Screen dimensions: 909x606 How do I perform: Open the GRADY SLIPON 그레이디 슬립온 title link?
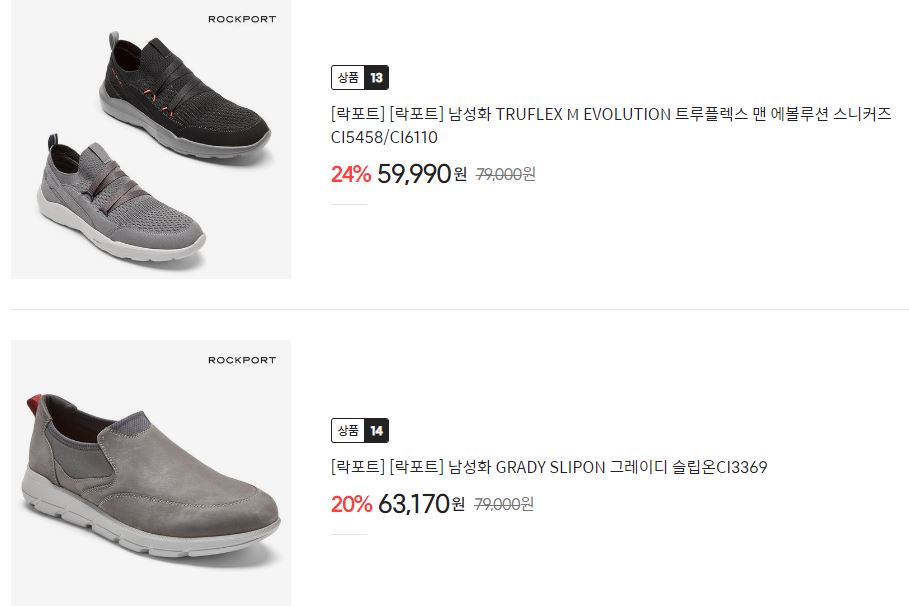pyautogui.click(x=549, y=467)
